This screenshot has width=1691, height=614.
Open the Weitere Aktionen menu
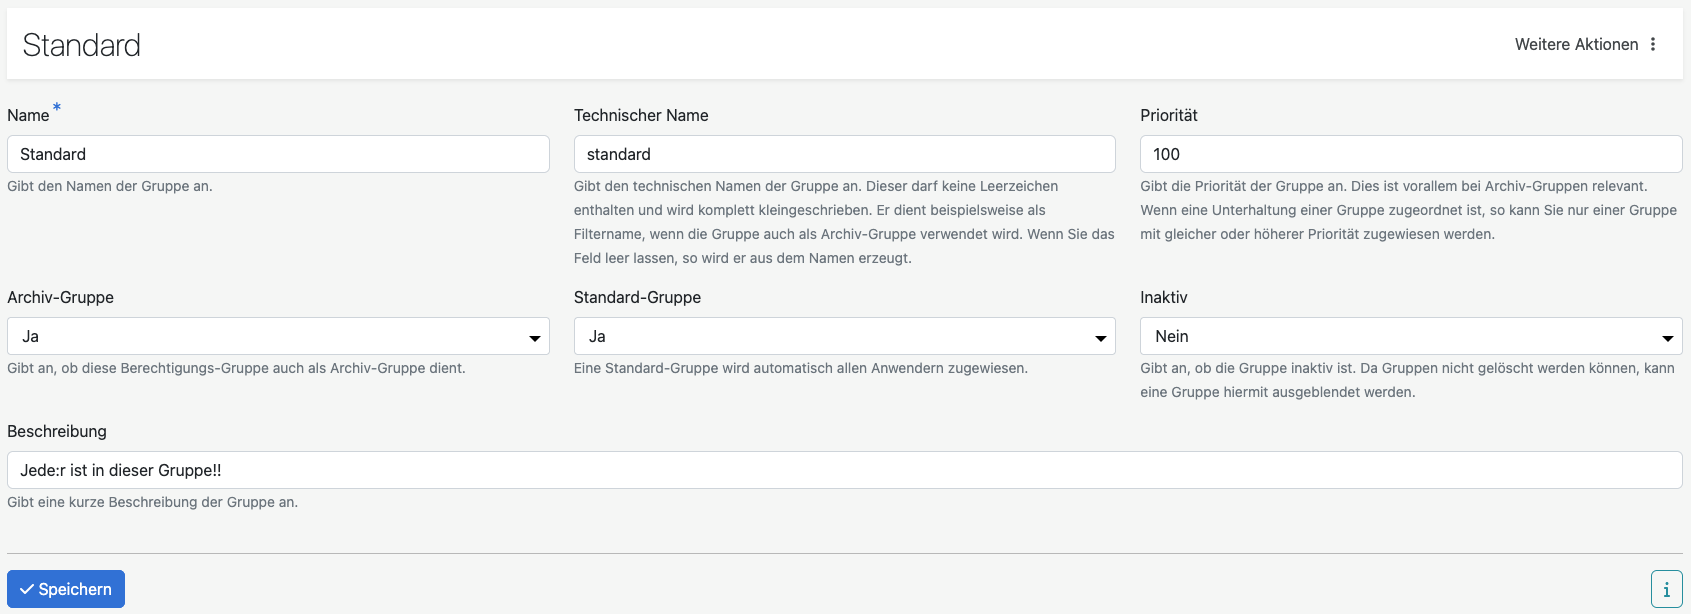[1576, 44]
